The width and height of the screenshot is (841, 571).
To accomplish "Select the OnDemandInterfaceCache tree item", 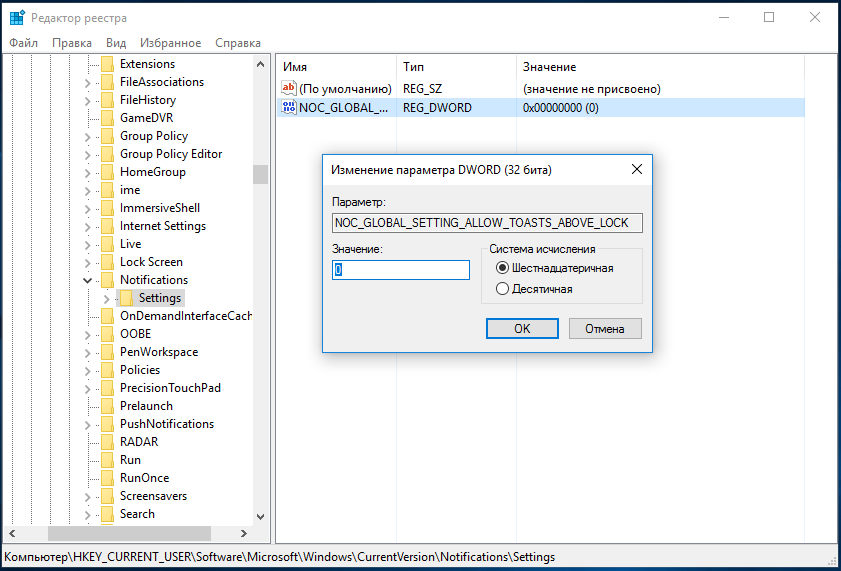I will point(185,316).
